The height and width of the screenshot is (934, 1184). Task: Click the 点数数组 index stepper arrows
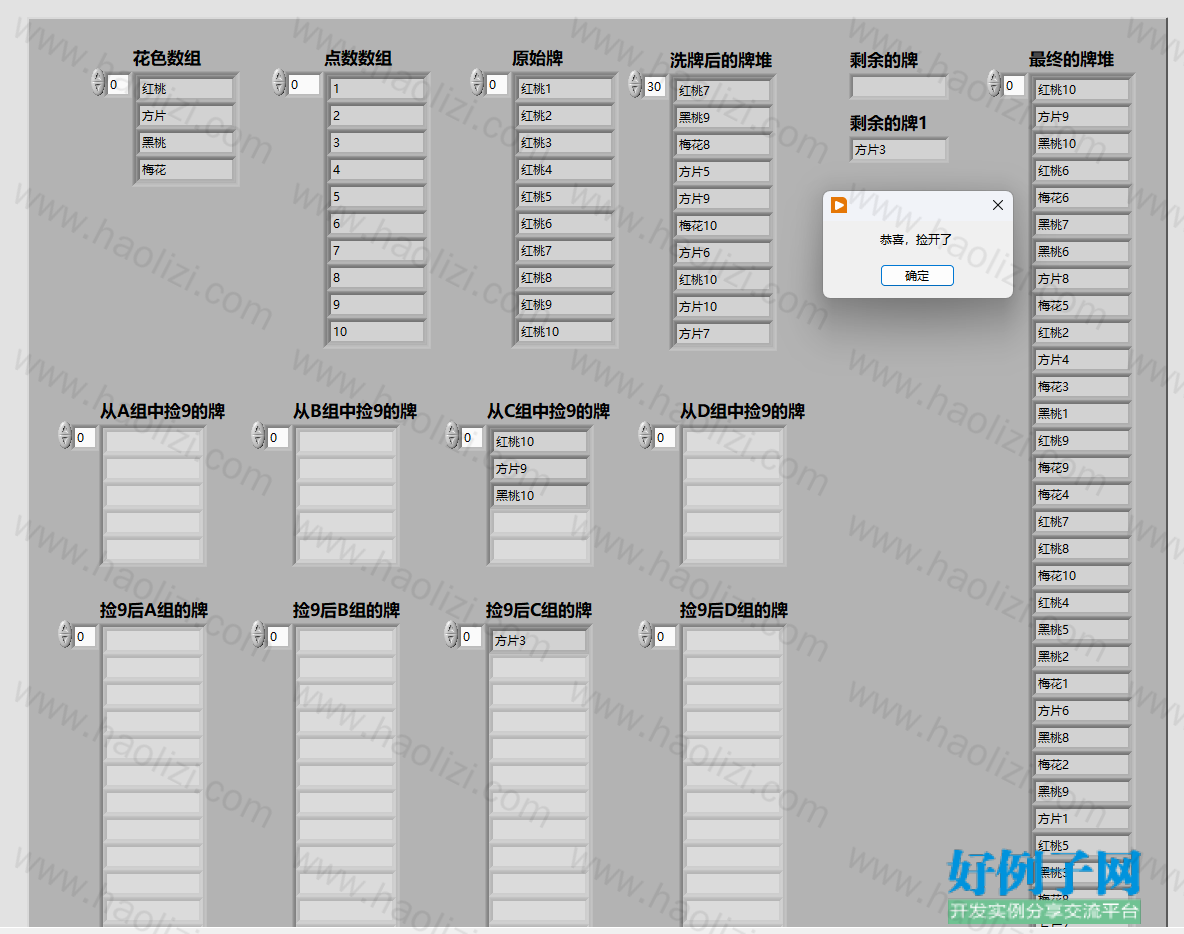[279, 83]
